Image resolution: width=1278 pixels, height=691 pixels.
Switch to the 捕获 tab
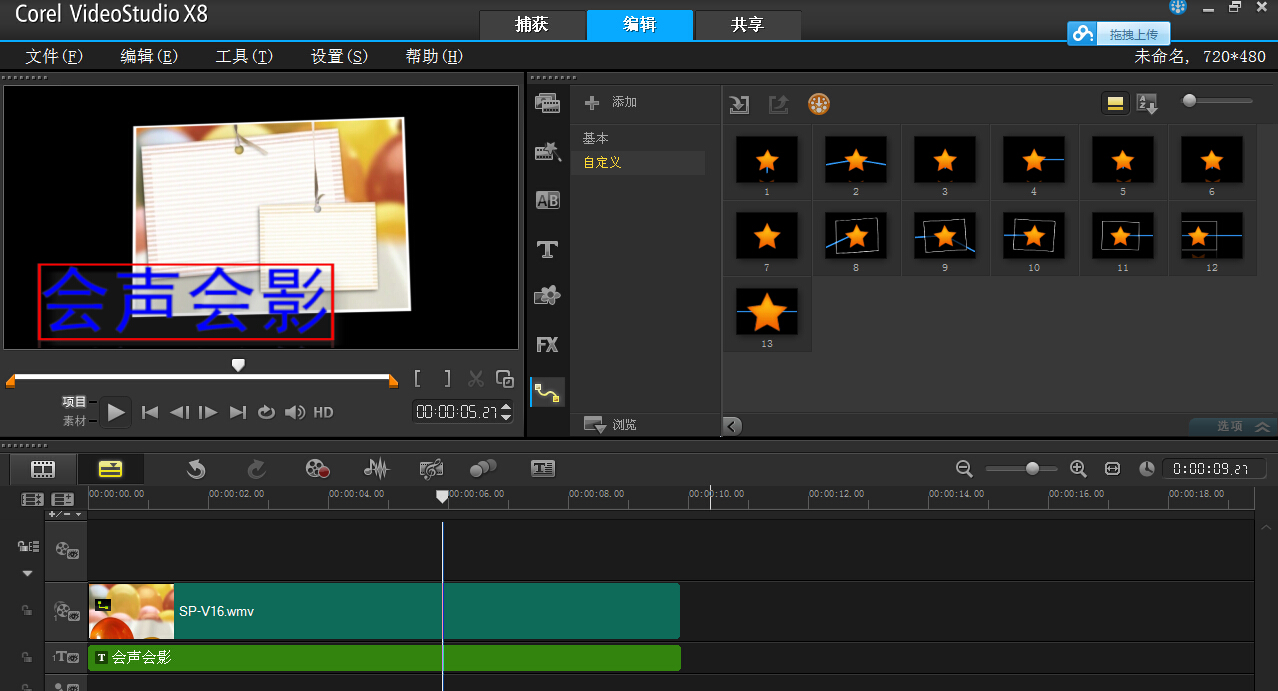tap(532, 25)
